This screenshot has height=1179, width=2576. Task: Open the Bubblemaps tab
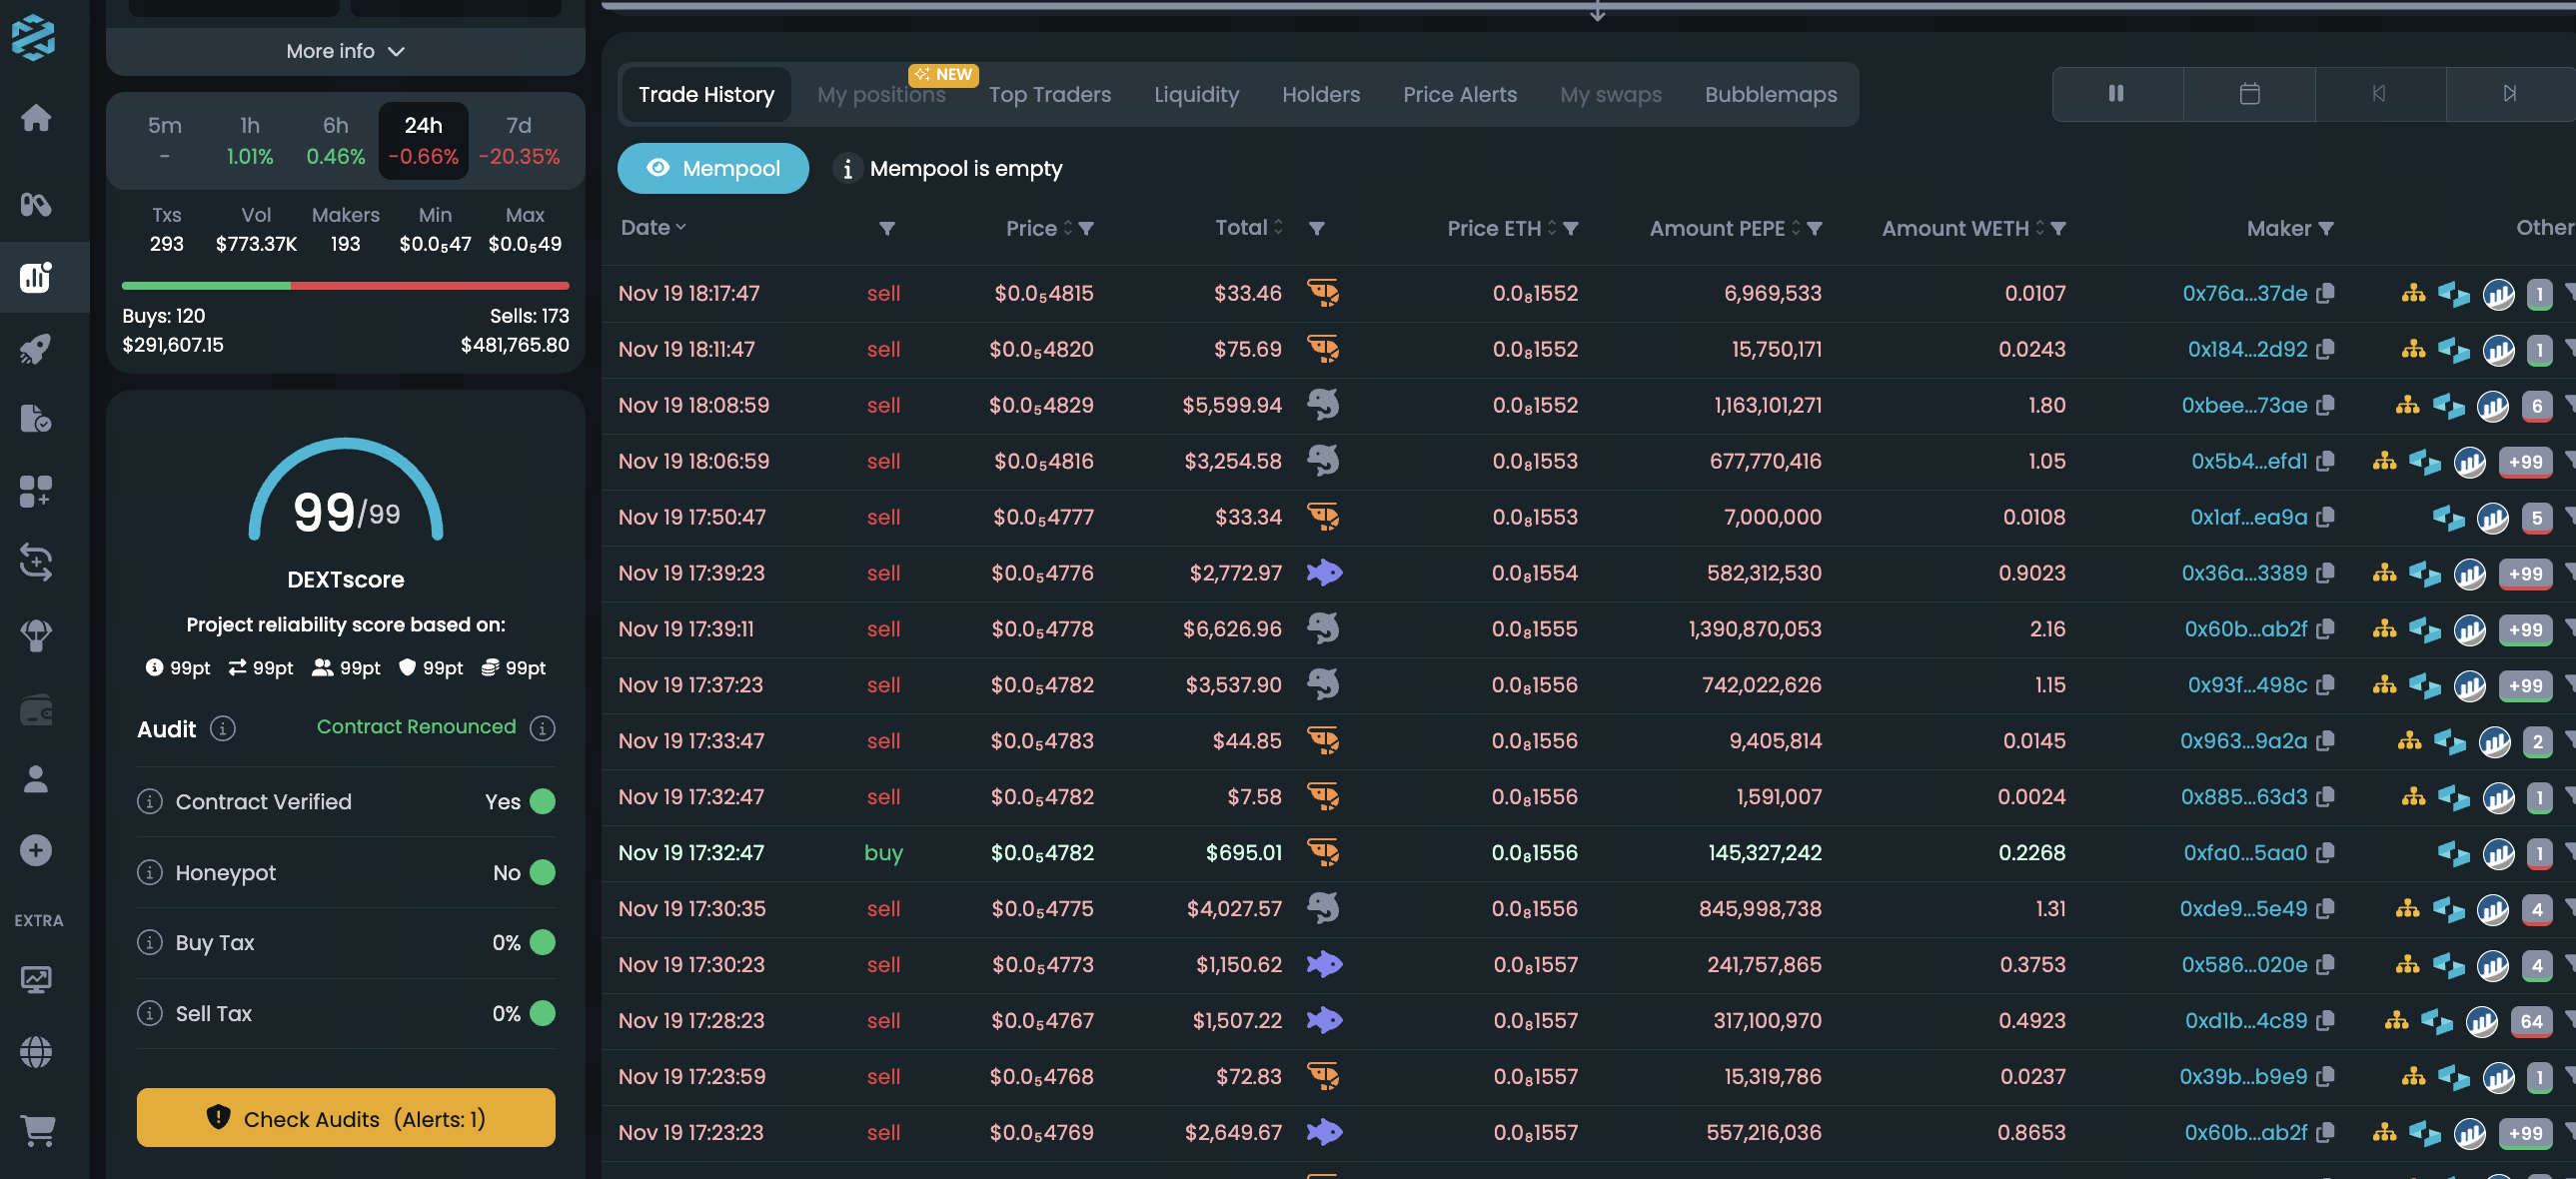(1769, 95)
